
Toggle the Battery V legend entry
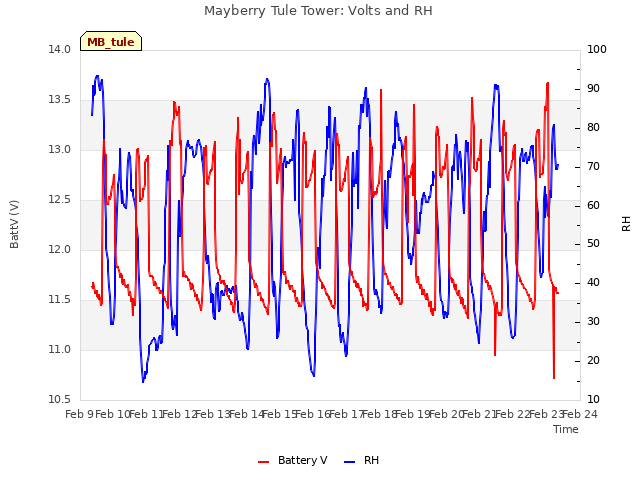click(x=293, y=460)
